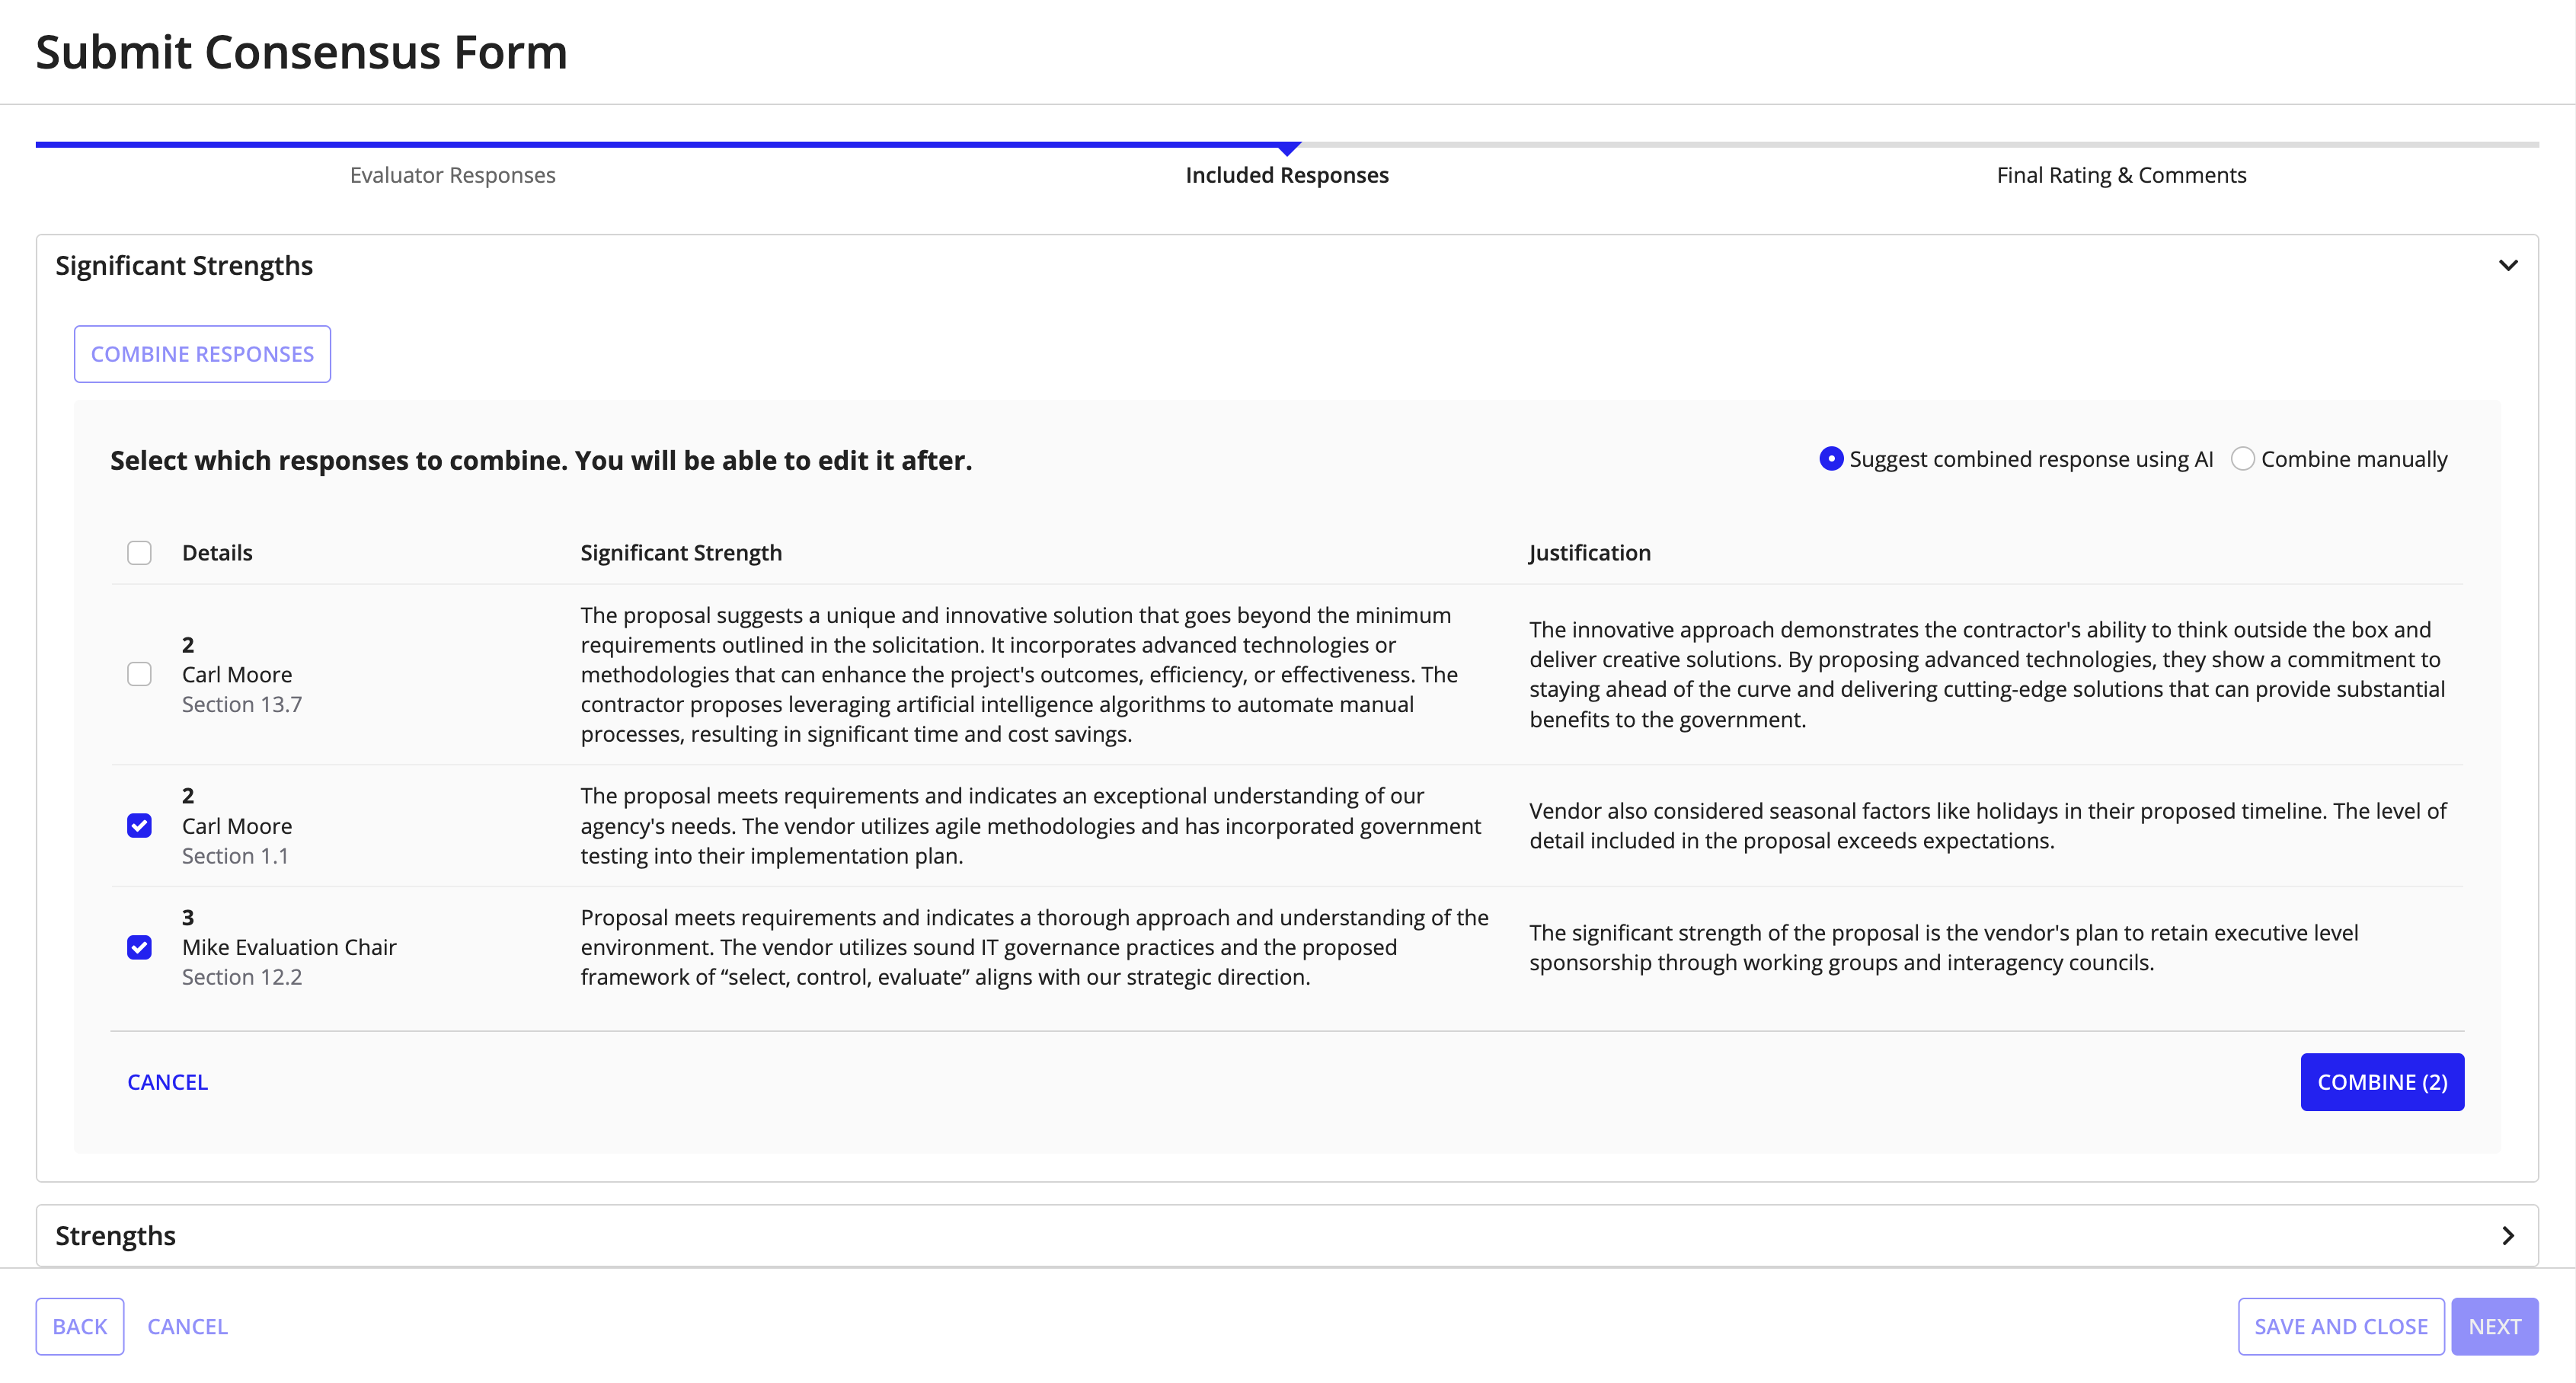Click the CANCEL link
The image size is (2576, 1383).
[x=168, y=1080]
